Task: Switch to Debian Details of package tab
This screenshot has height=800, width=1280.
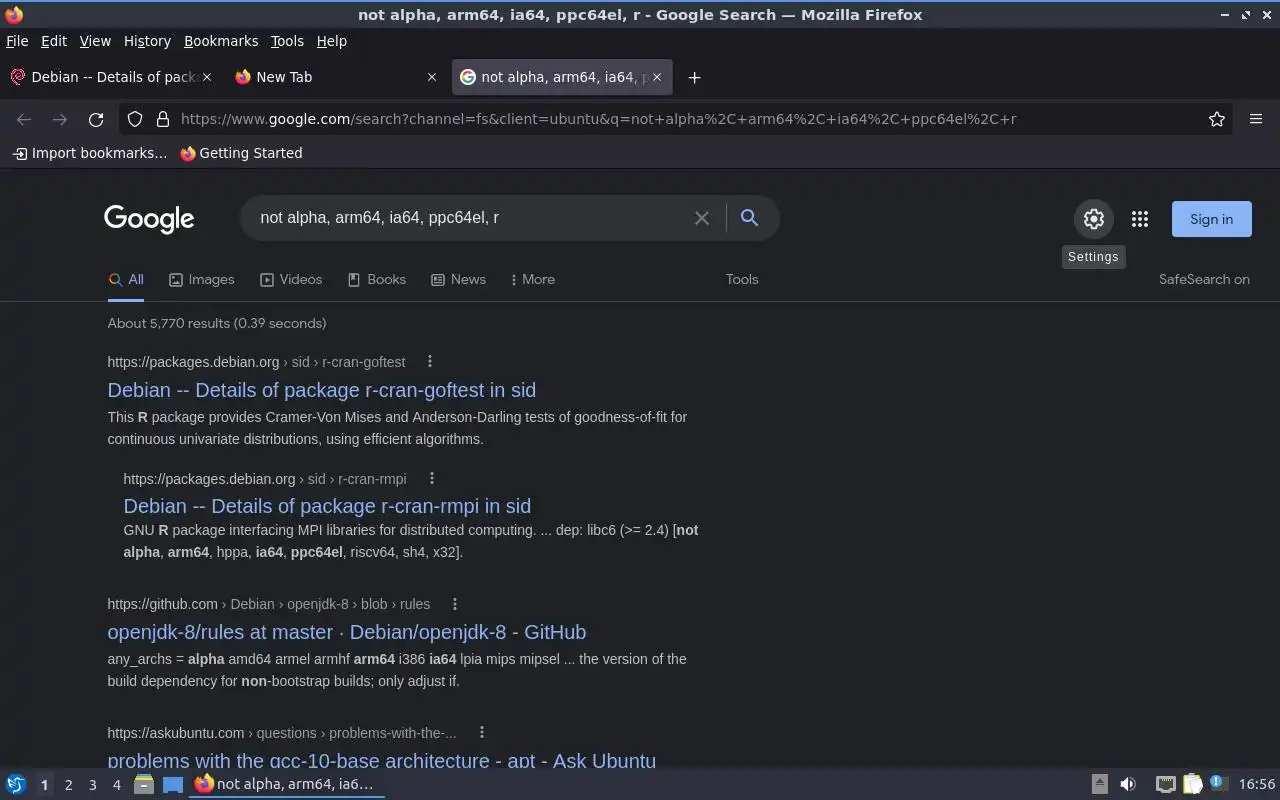Action: click(x=110, y=77)
